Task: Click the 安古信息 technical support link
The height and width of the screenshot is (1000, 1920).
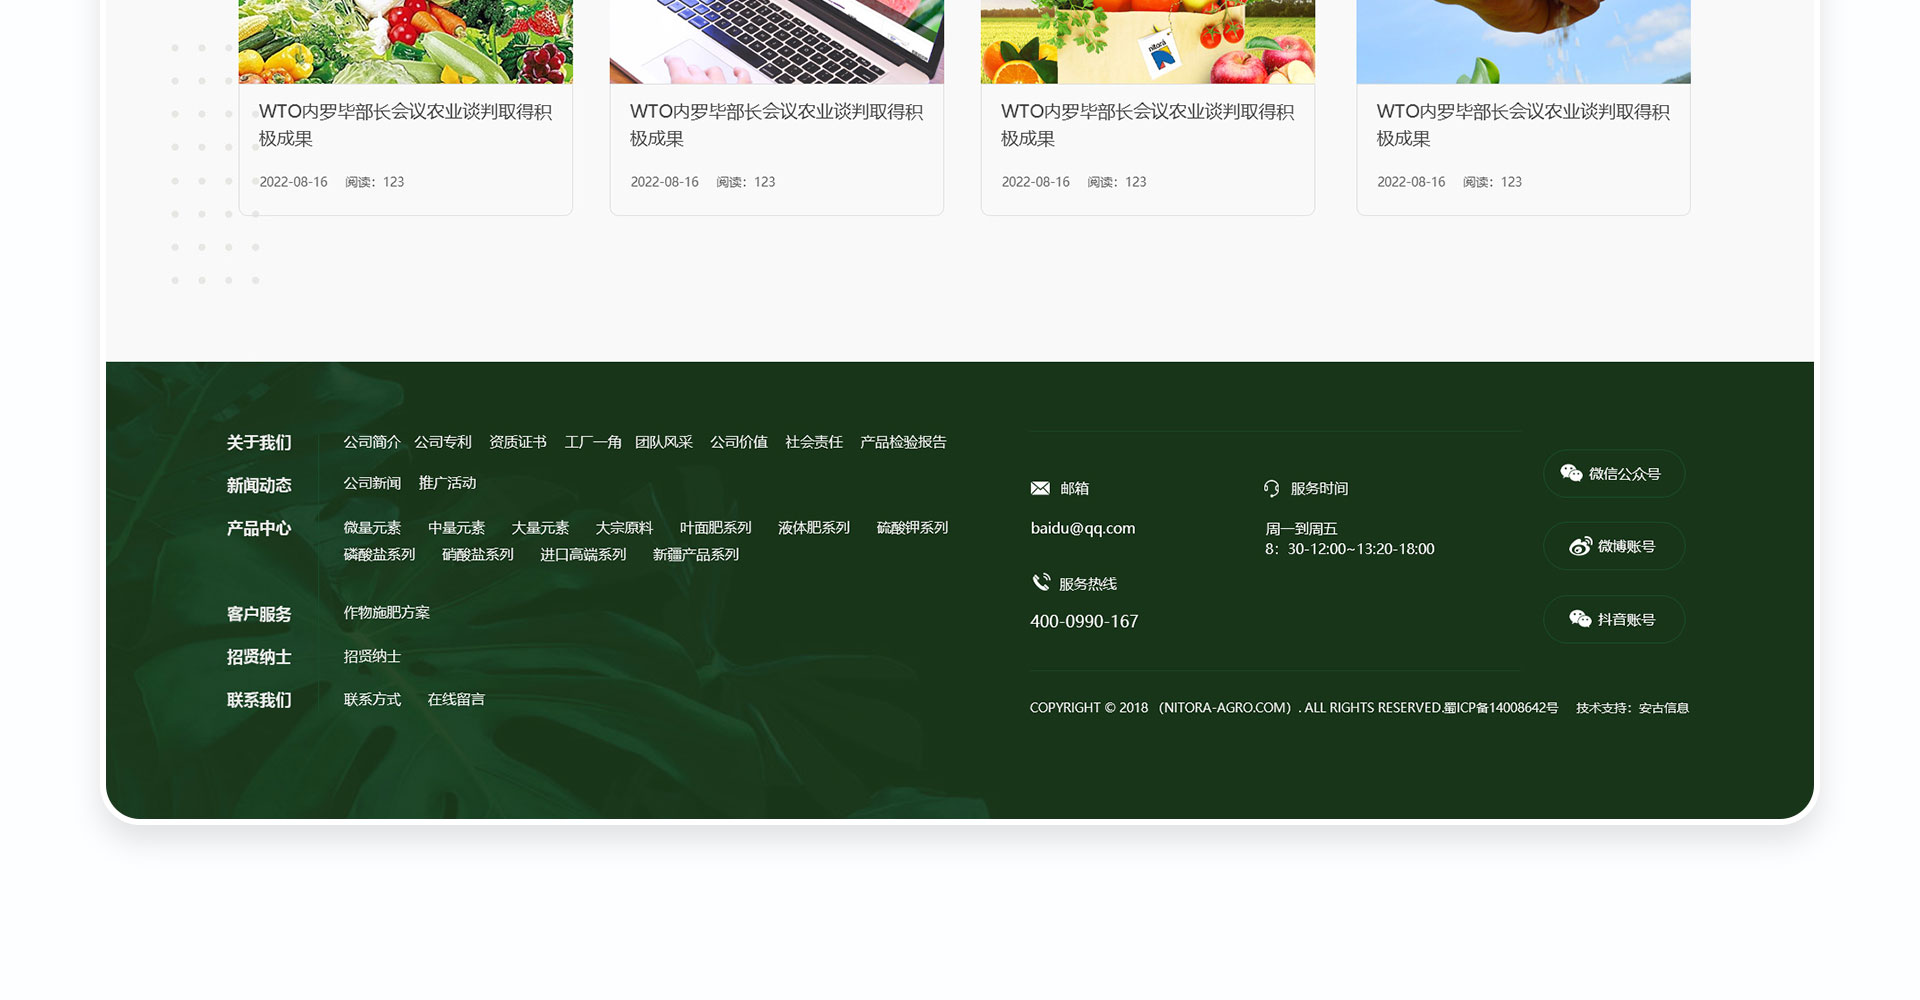Action: pyautogui.click(x=1663, y=708)
